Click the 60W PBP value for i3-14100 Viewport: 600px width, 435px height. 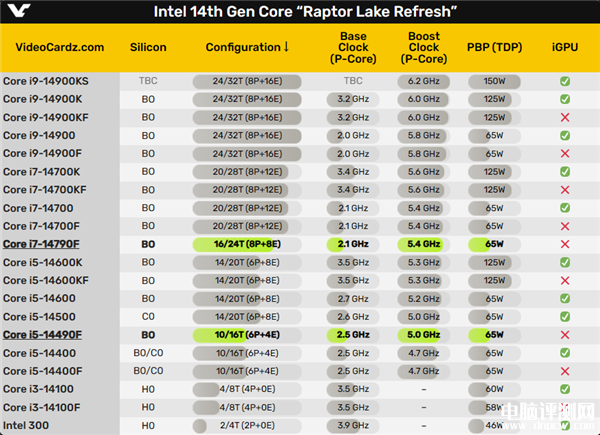pyautogui.click(x=494, y=389)
